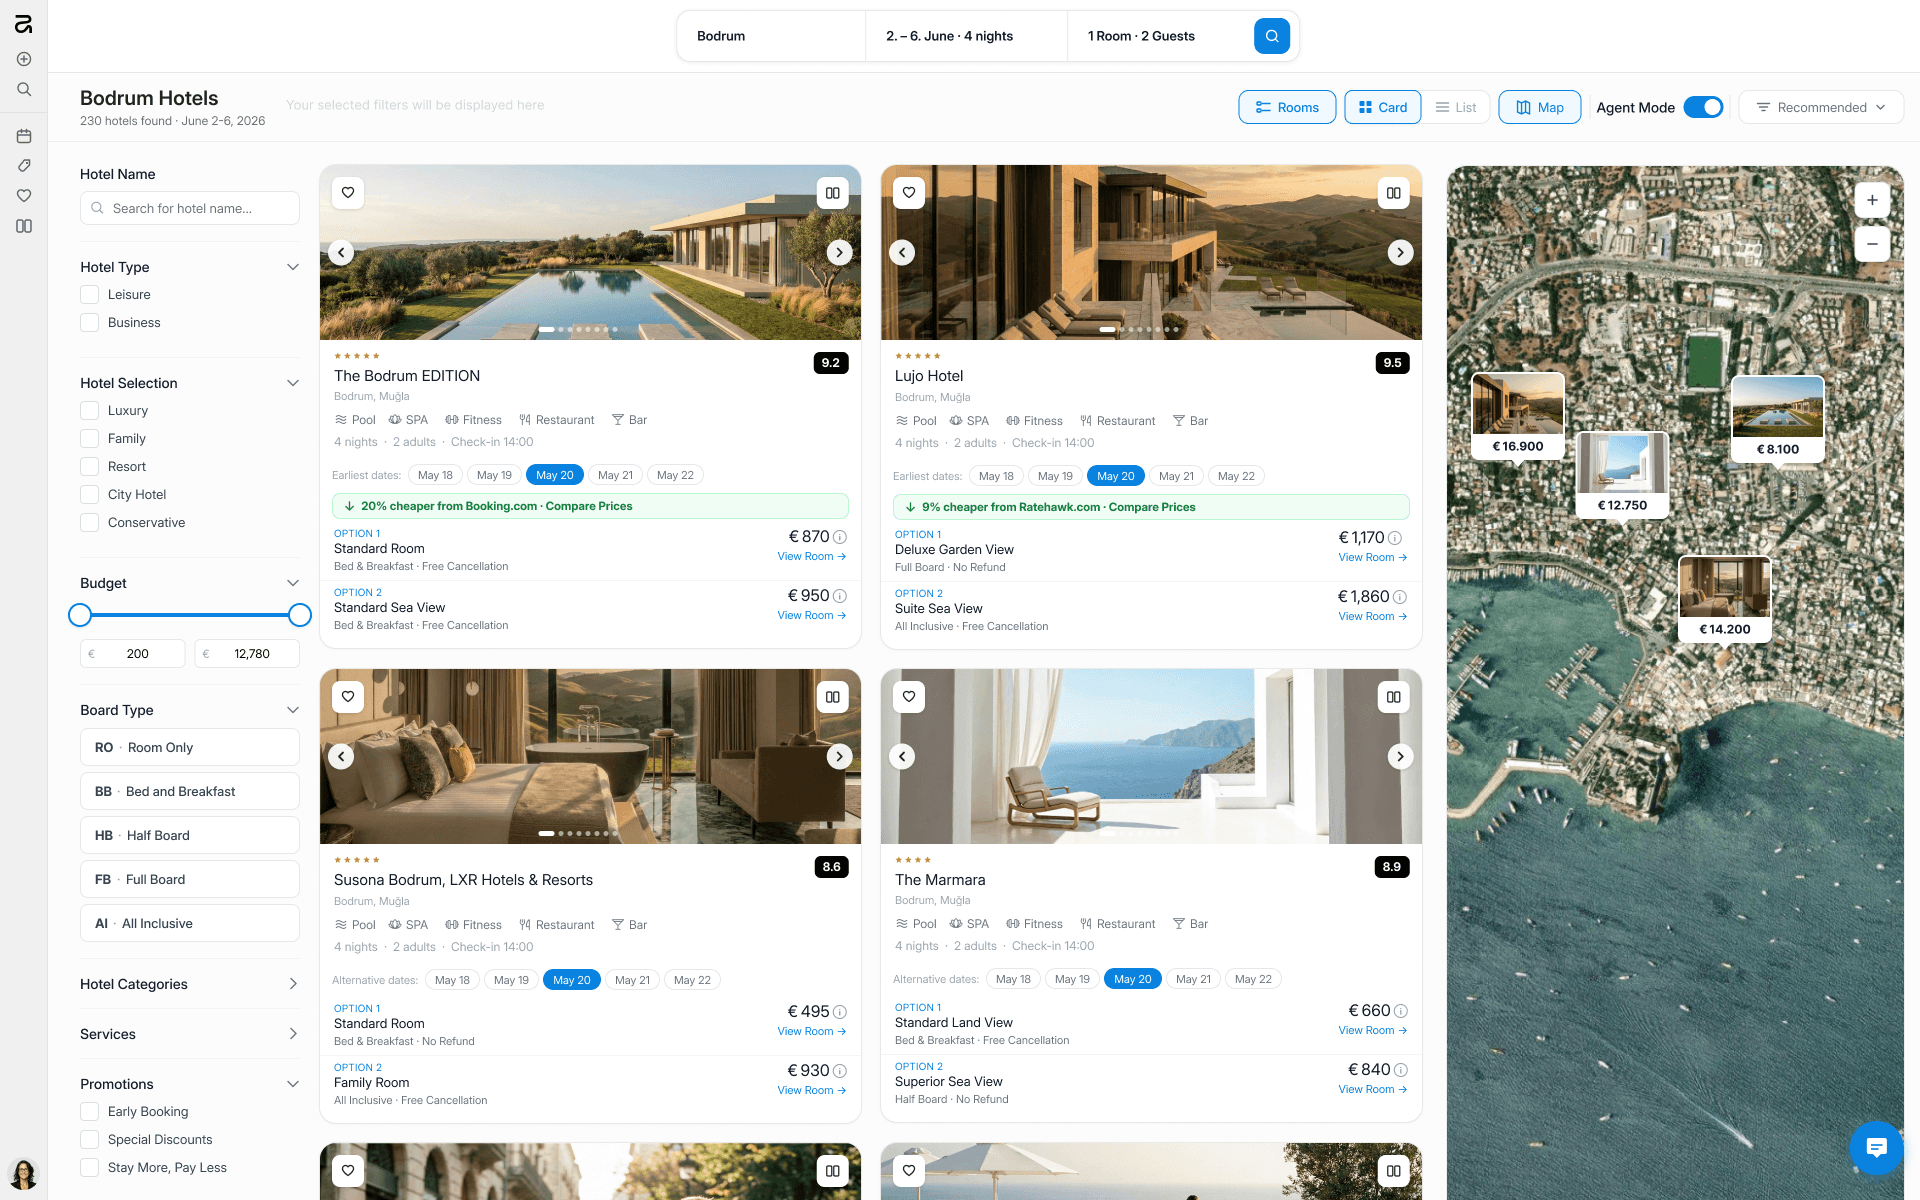The width and height of the screenshot is (1920, 1200).
Task: Open the price tag icon in the left sidebar
Action: [x=24, y=166]
